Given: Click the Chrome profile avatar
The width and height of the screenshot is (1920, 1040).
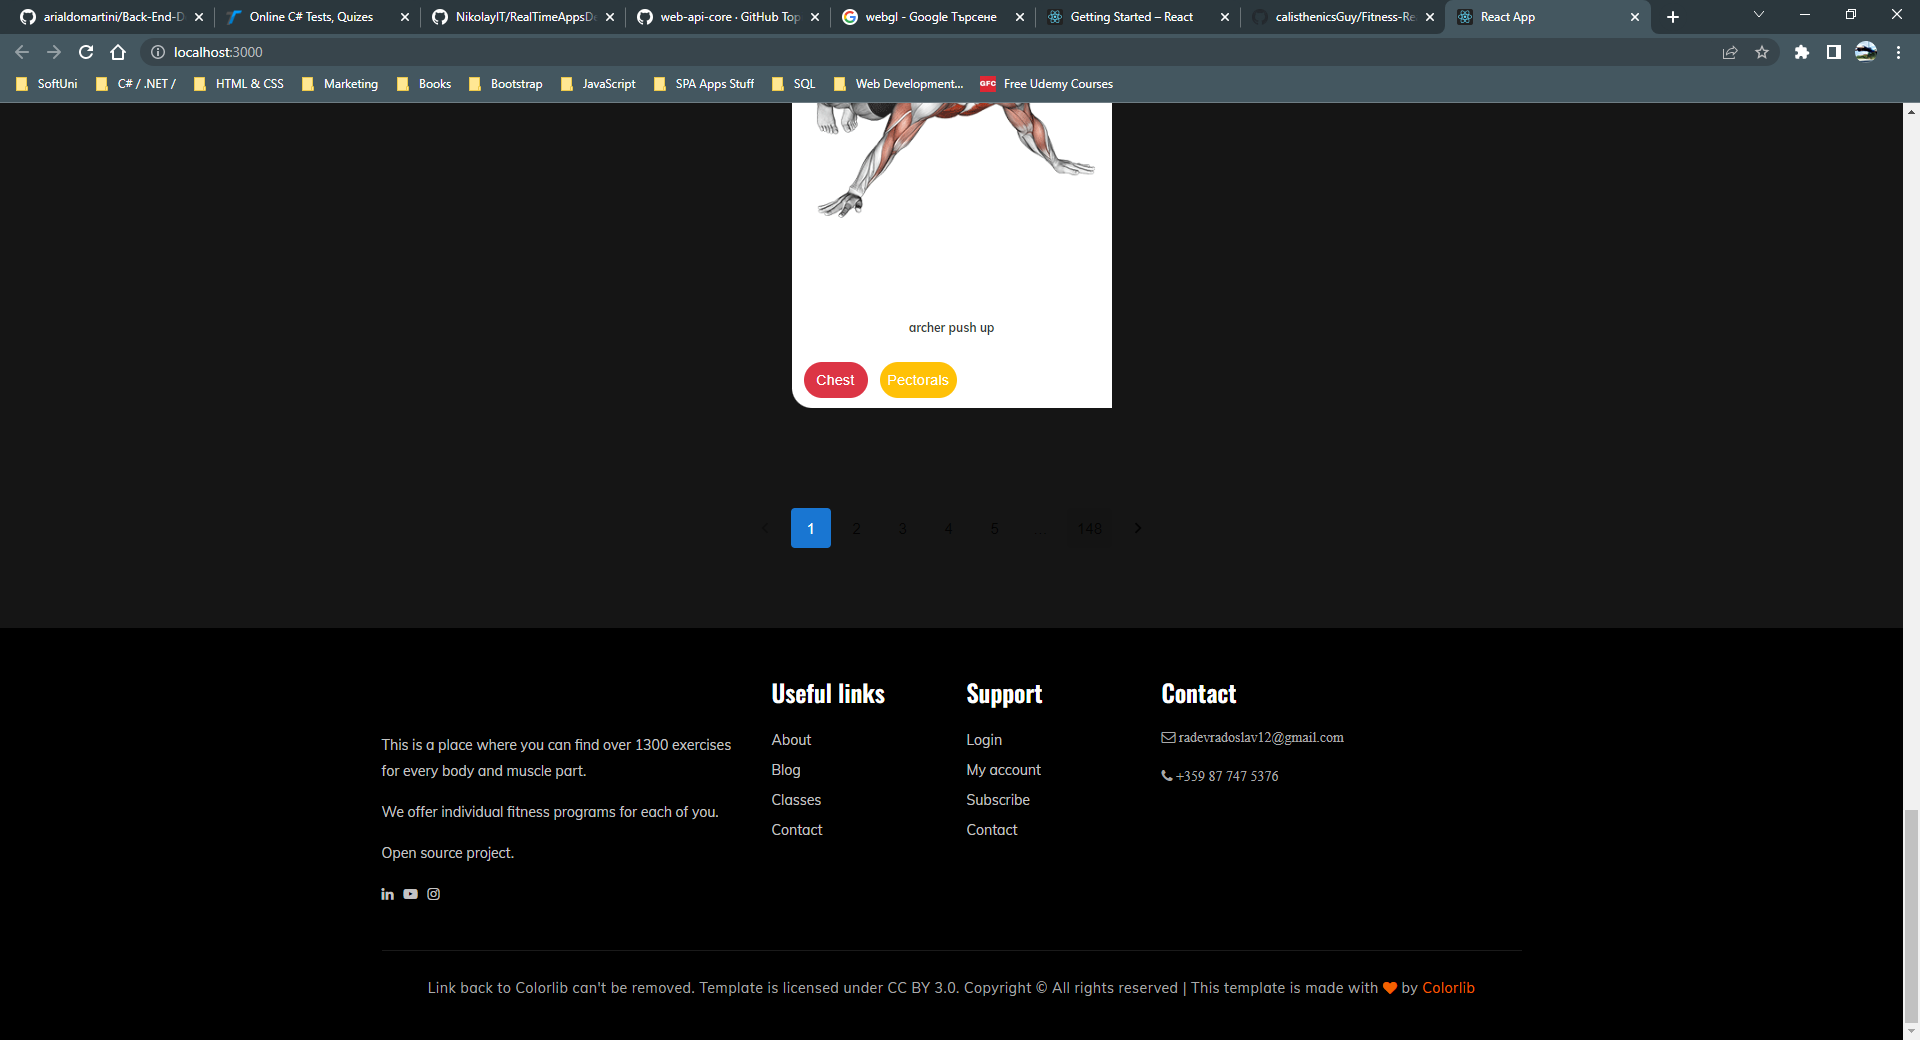Looking at the screenshot, I should [x=1866, y=52].
